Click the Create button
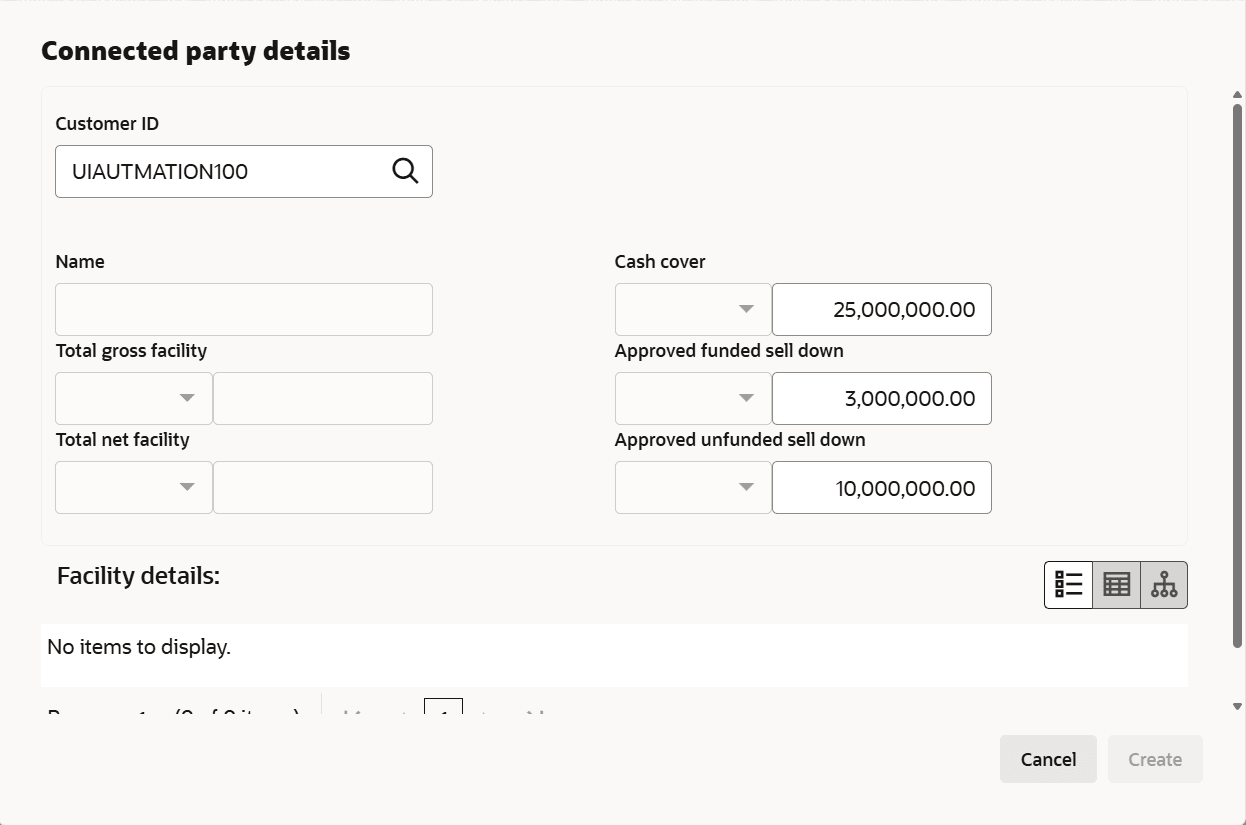This screenshot has height=825, width=1246. [1155, 759]
